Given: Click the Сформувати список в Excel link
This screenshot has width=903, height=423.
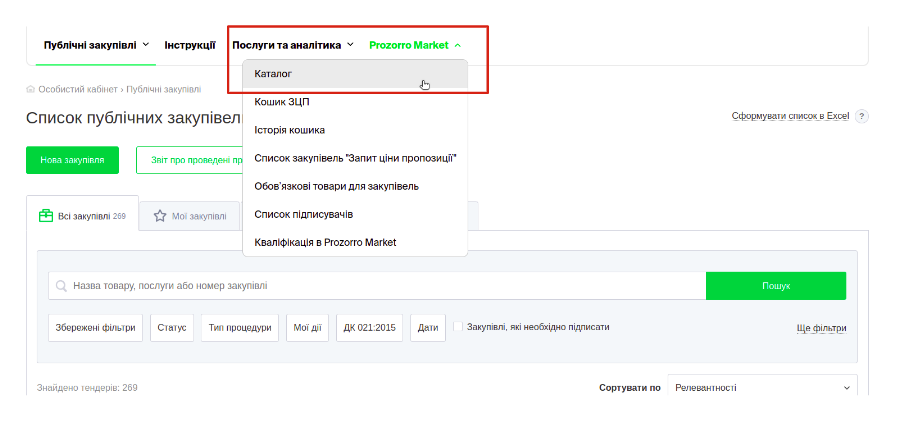Looking at the screenshot, I should 790,116.
